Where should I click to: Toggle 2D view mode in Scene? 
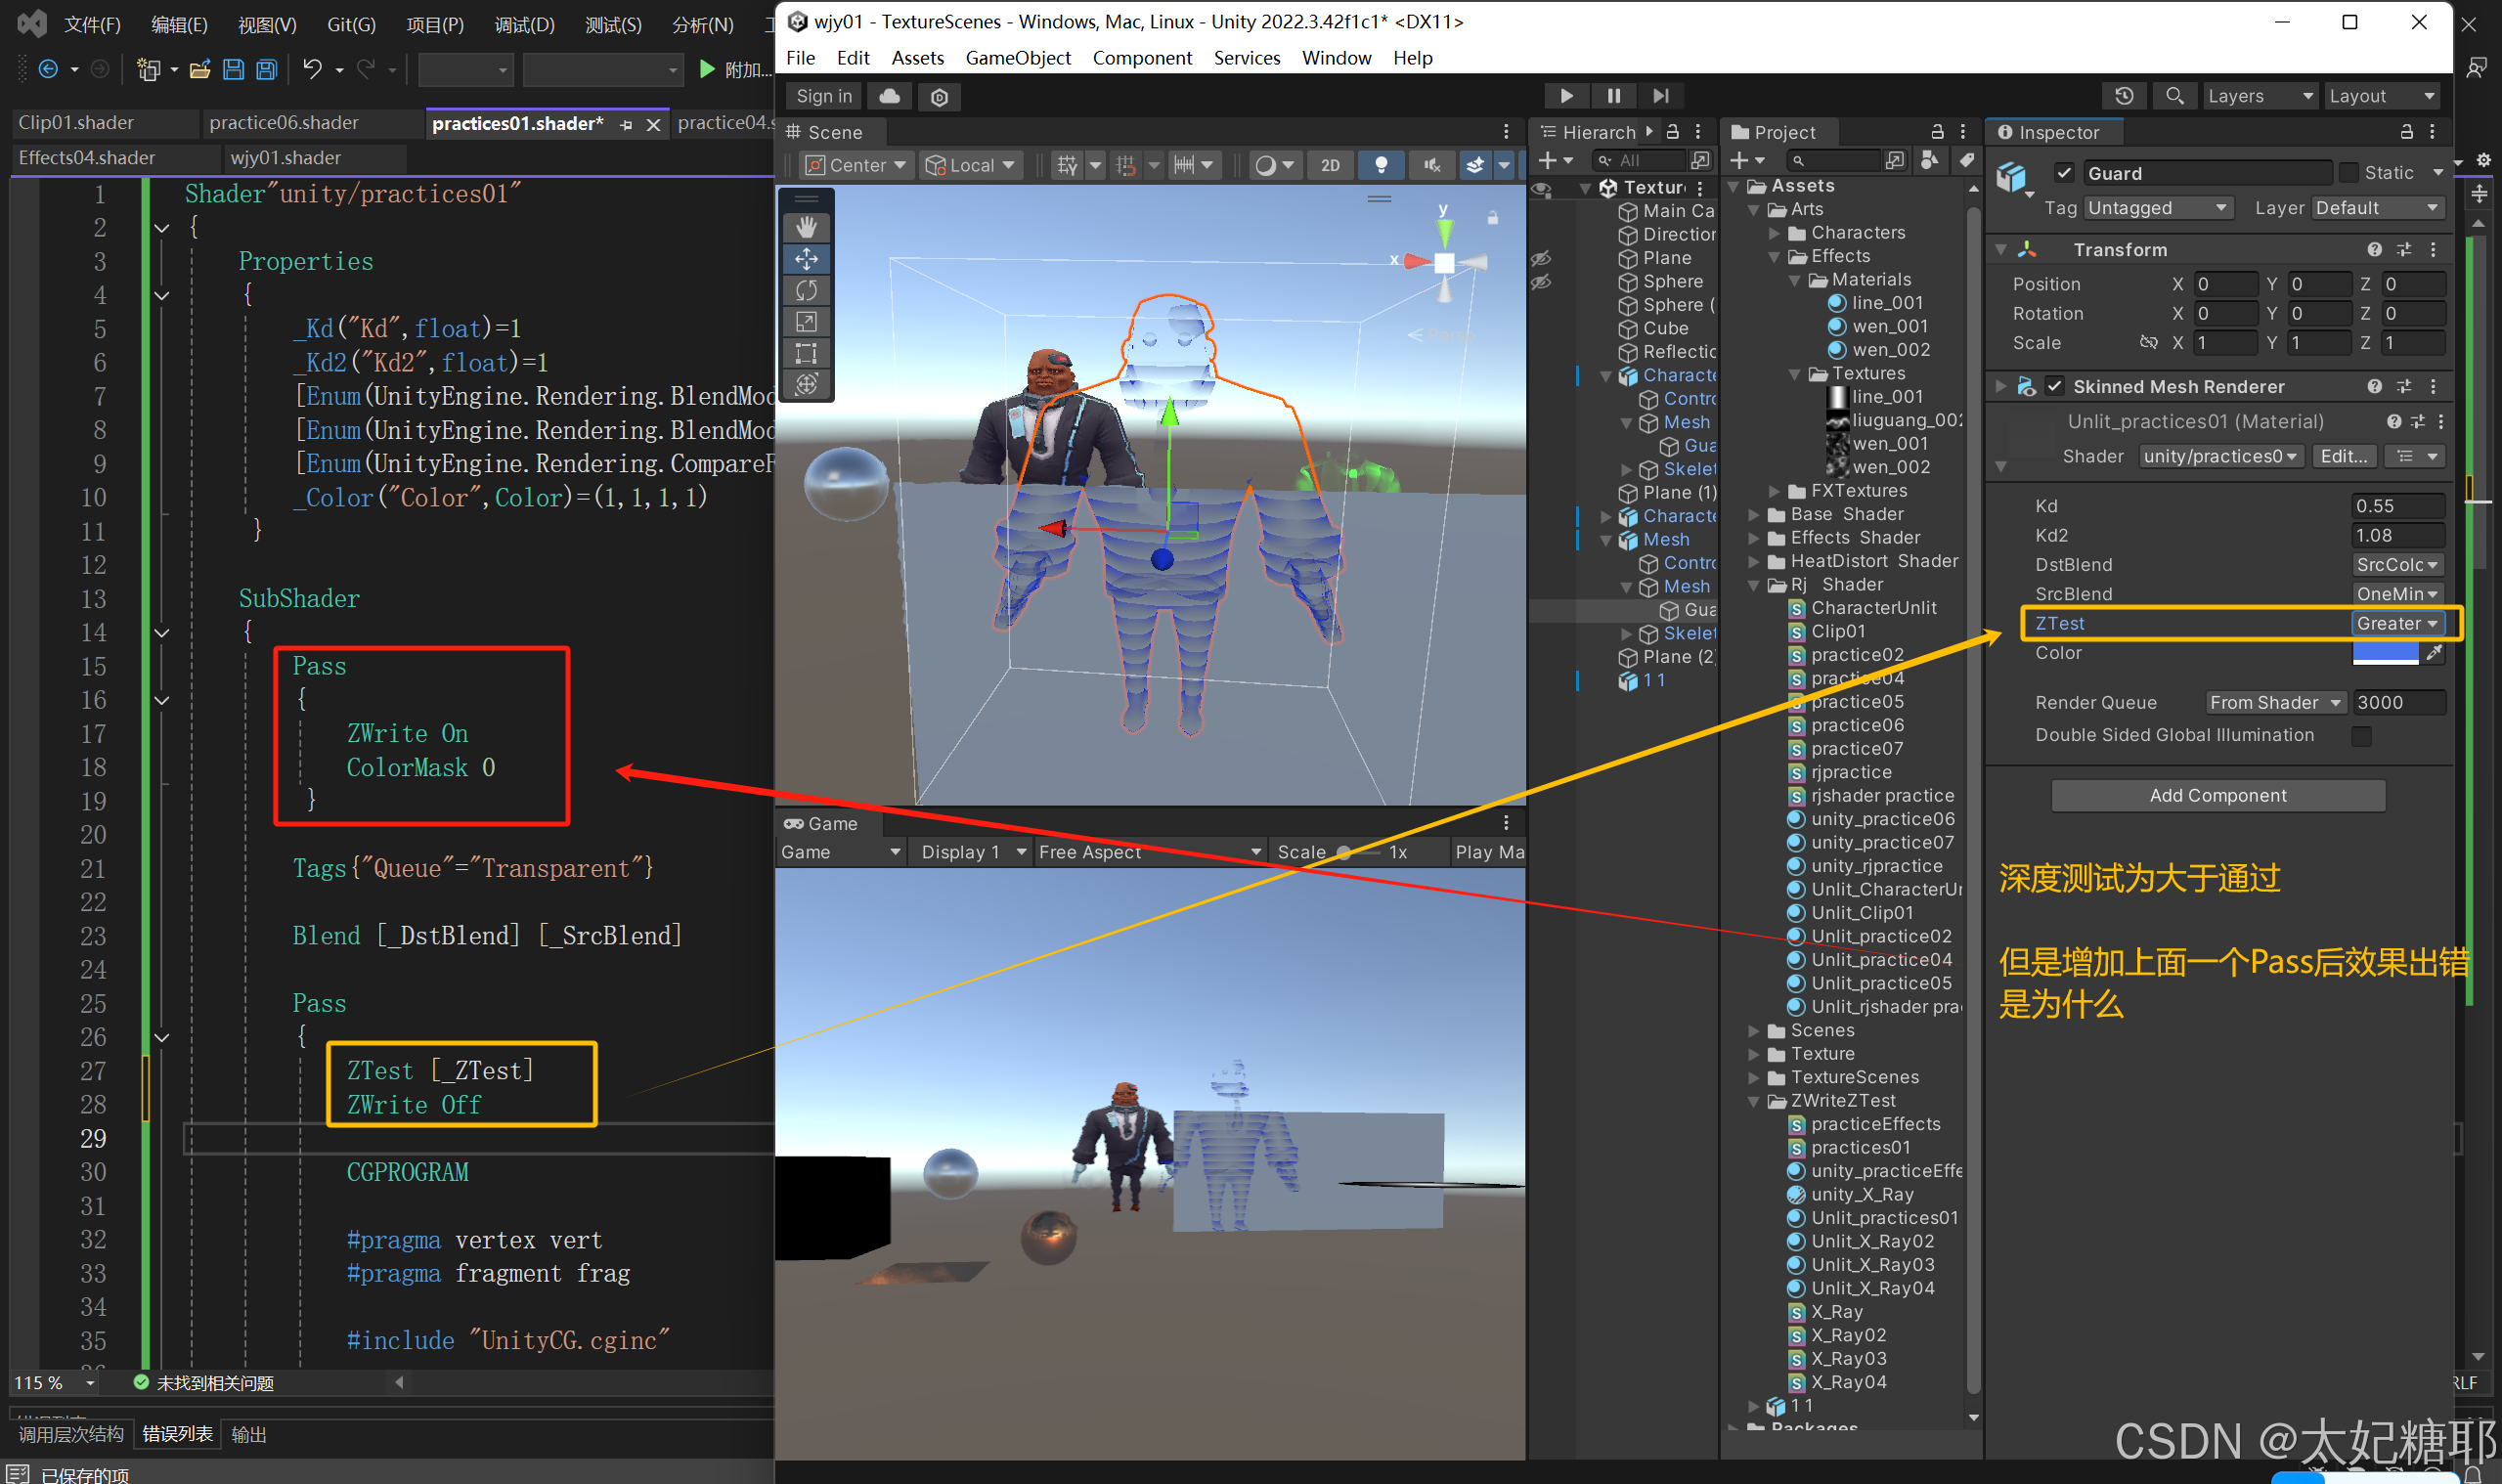tap(1329, 165)
